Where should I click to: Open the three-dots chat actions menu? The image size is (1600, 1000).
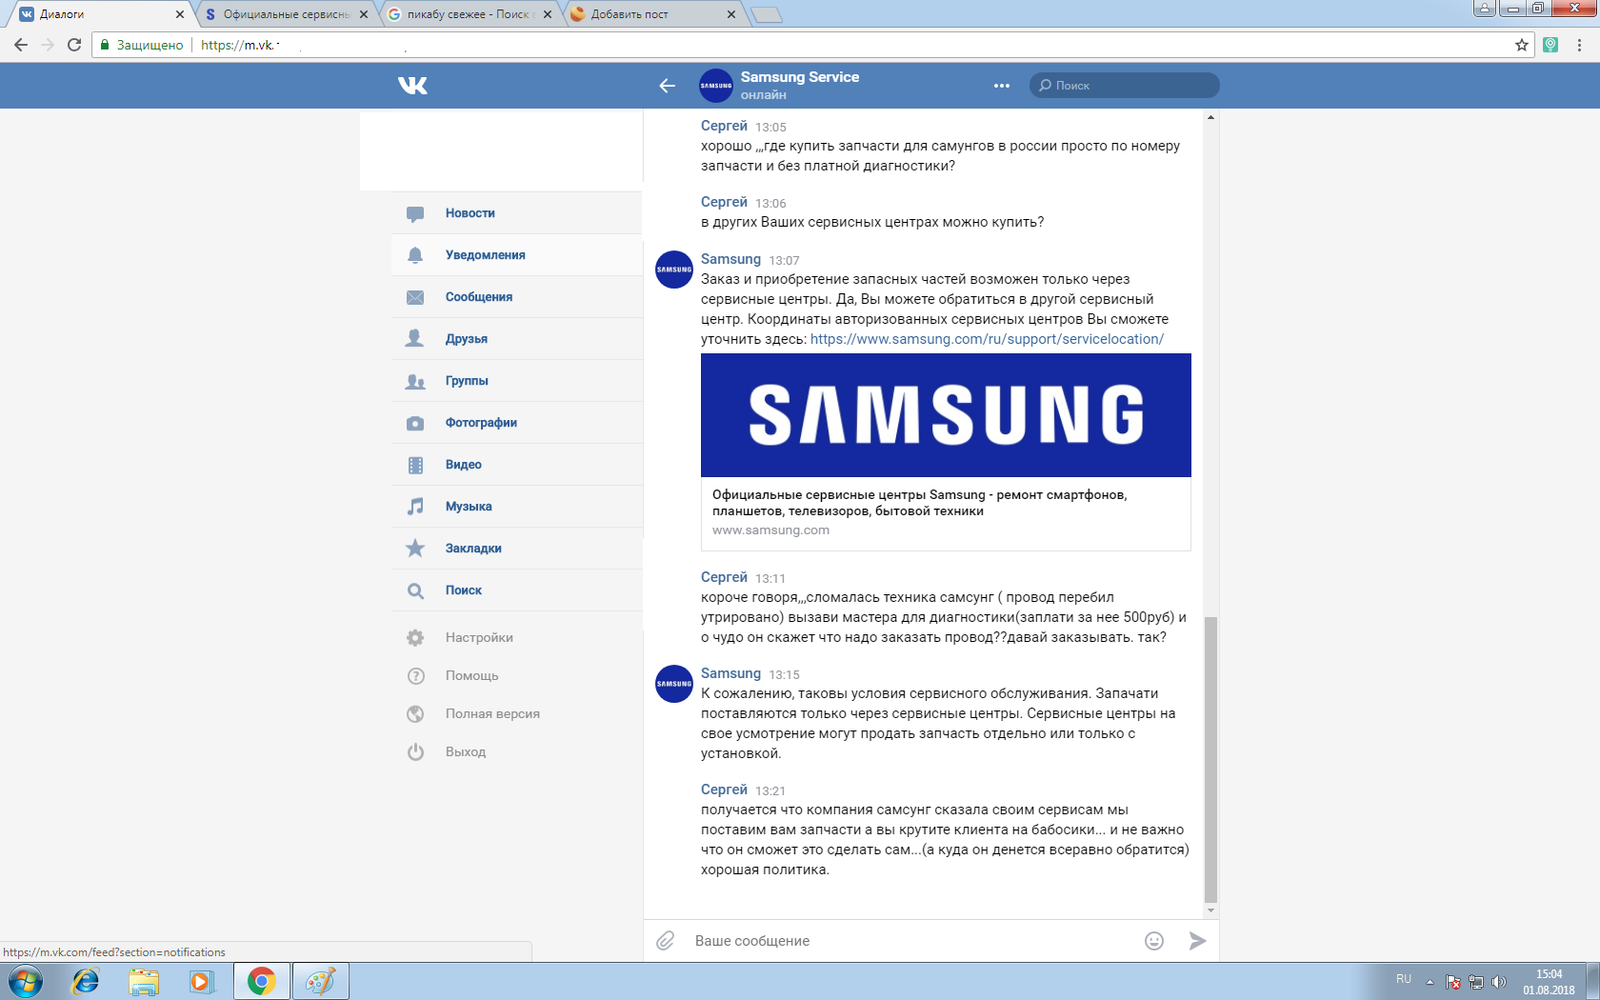pos(1001,86)
